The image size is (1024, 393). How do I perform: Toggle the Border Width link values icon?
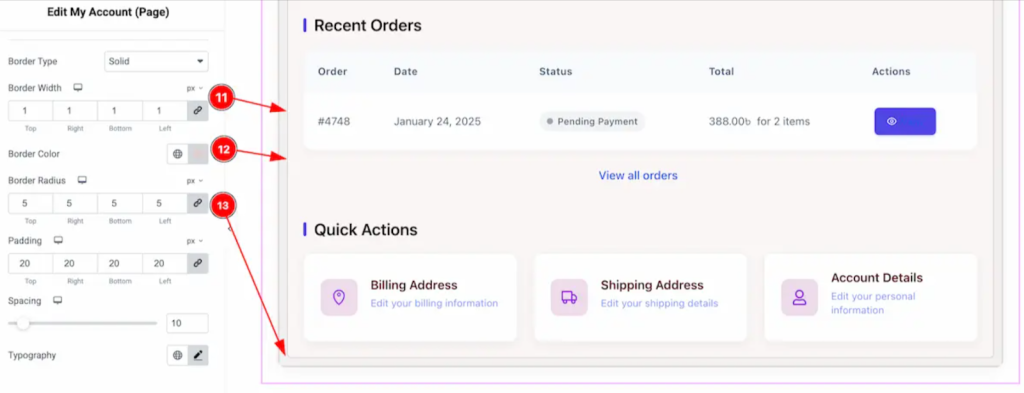(197, 111)
